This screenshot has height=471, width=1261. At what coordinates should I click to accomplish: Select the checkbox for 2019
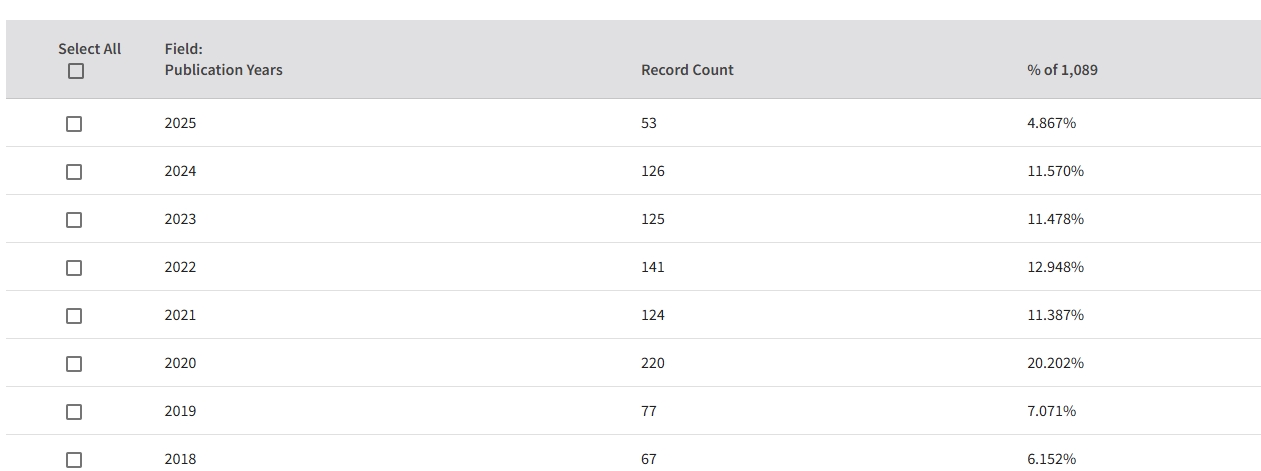tap(74, 412)
